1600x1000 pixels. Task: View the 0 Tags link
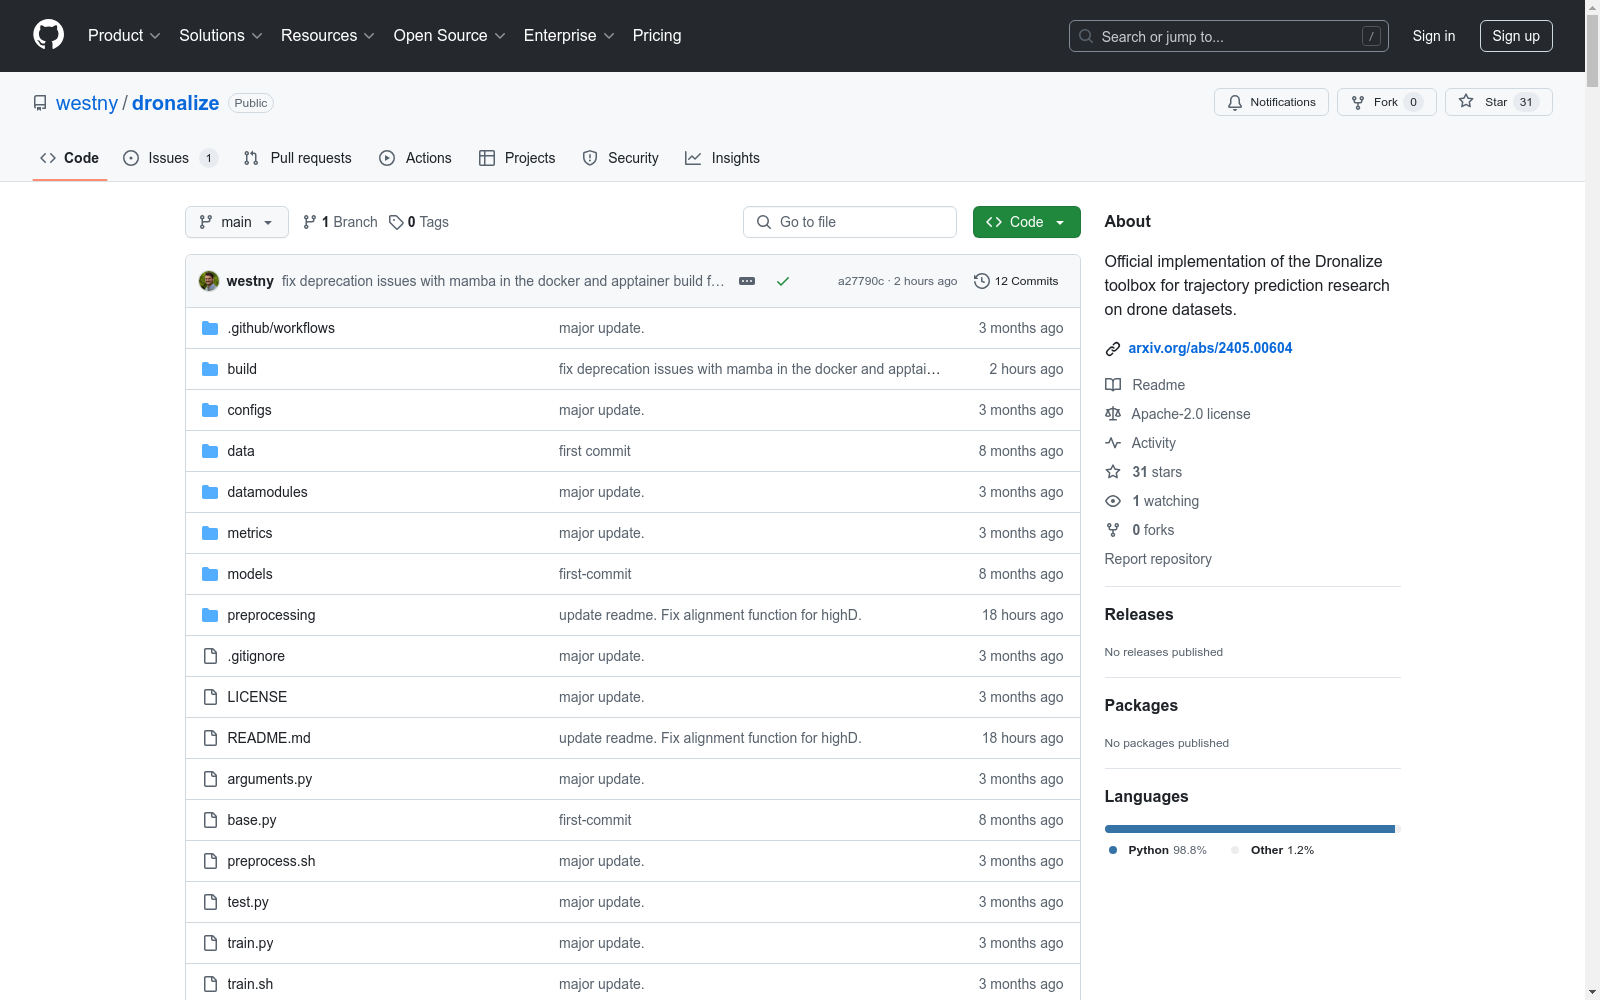pos(419,222)
